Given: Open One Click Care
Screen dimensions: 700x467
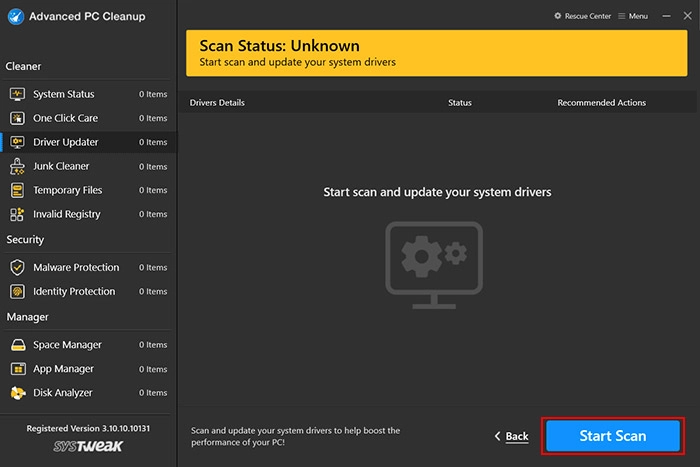Looking at the screenshot, I should tap(88, 118).
